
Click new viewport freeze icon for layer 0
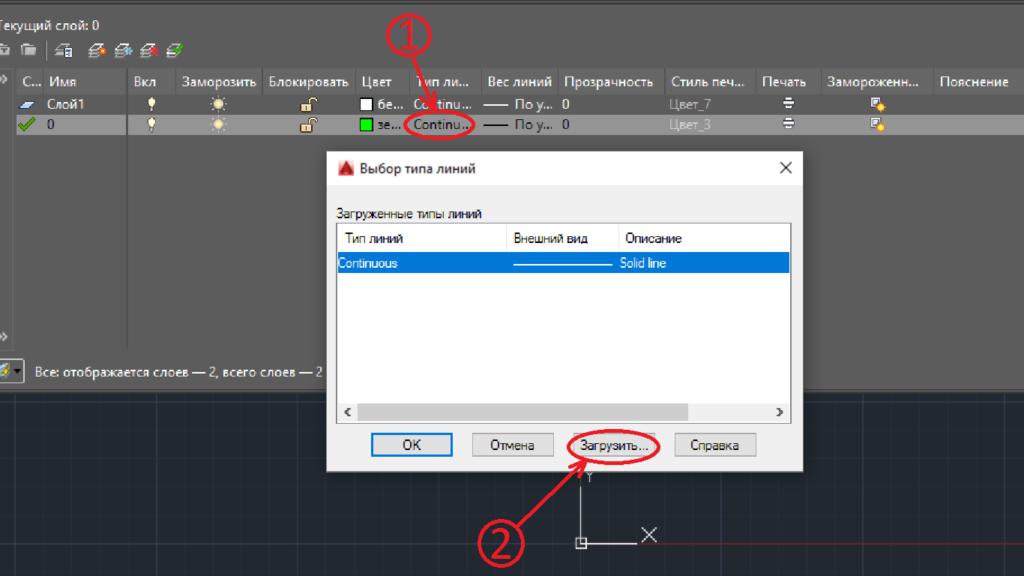pos(877,125)
